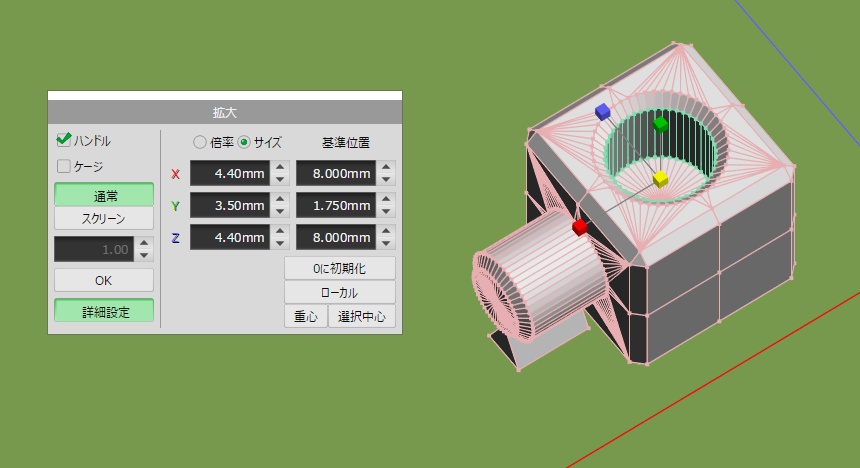Decrease the 1.00 value with down arrow
The width and height of the screenshot is (860, 468).
[x=144, y=255]
